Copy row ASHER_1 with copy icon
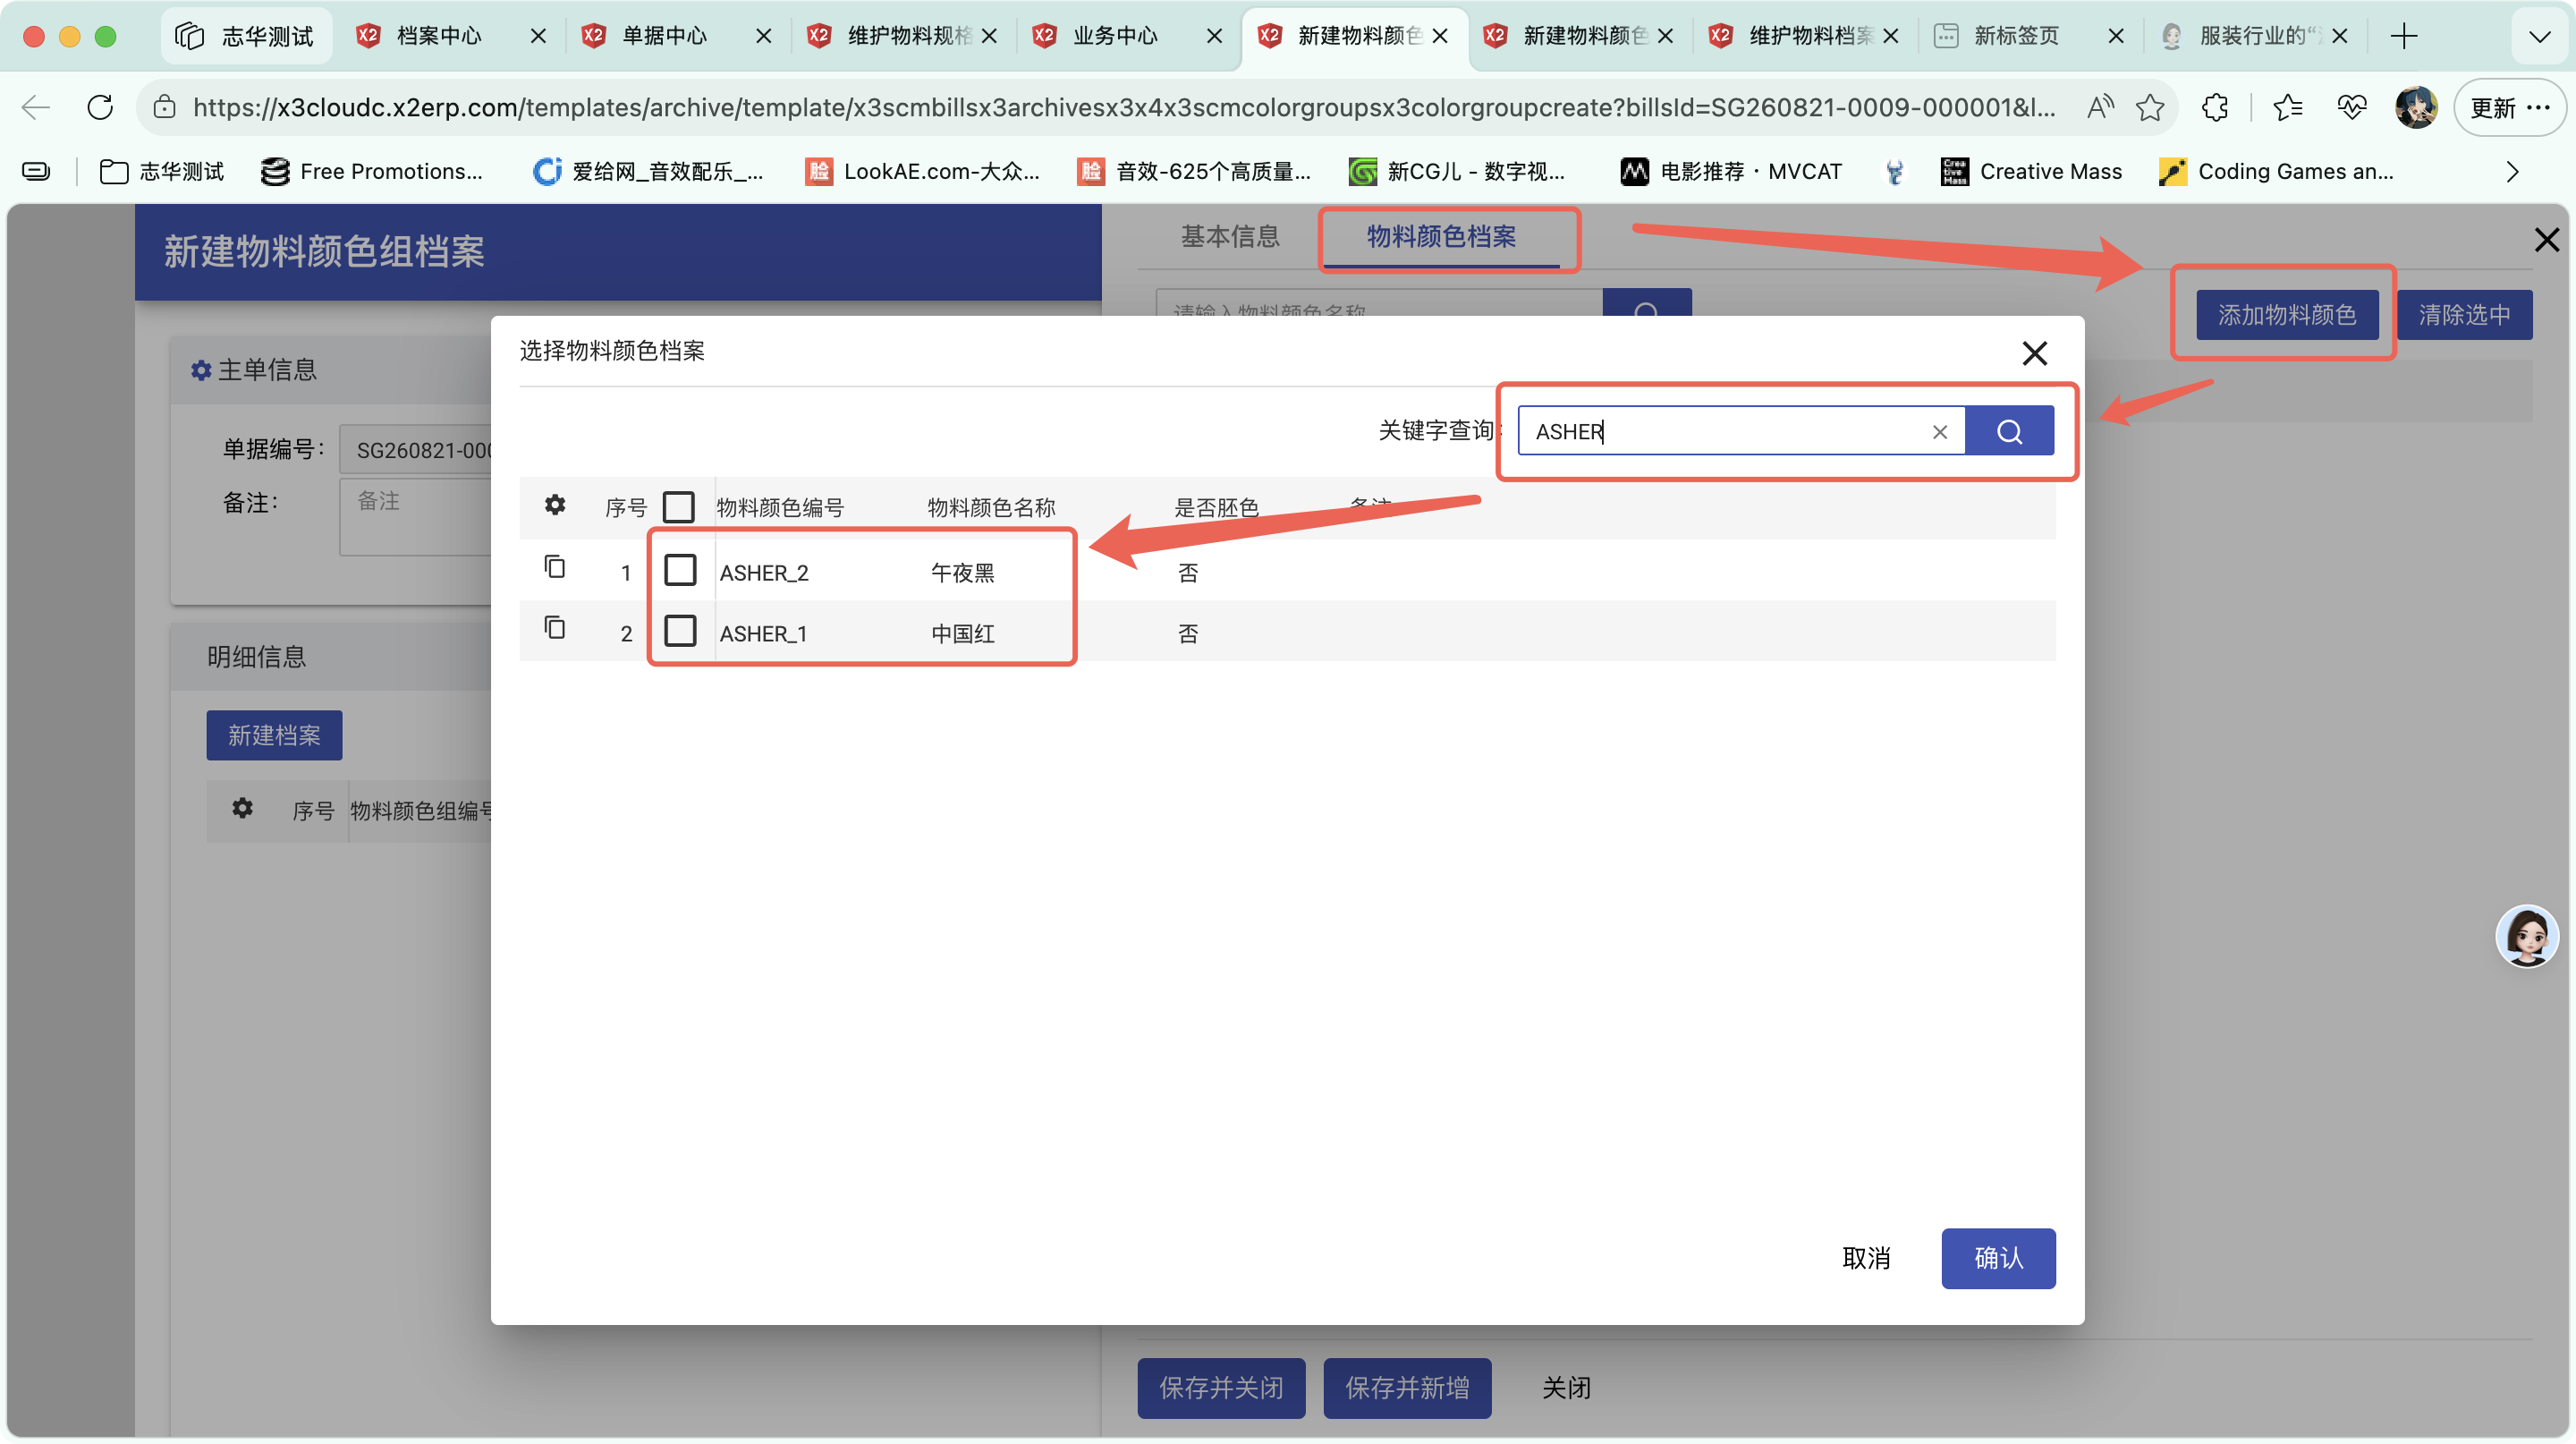The width and height of the screenshot is (2576, 1444). 555,628
